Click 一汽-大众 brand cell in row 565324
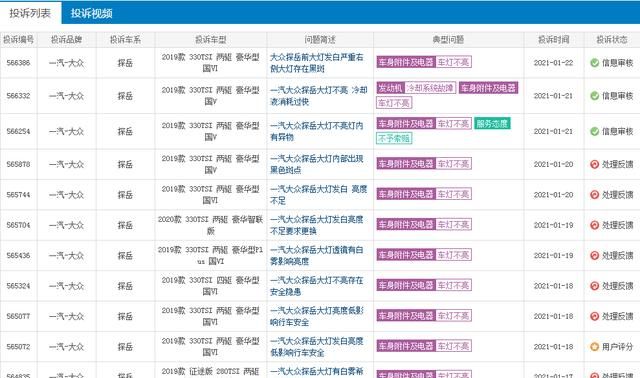Image resolution: width=640 pixels, height=378 pixels. [67, 286]
